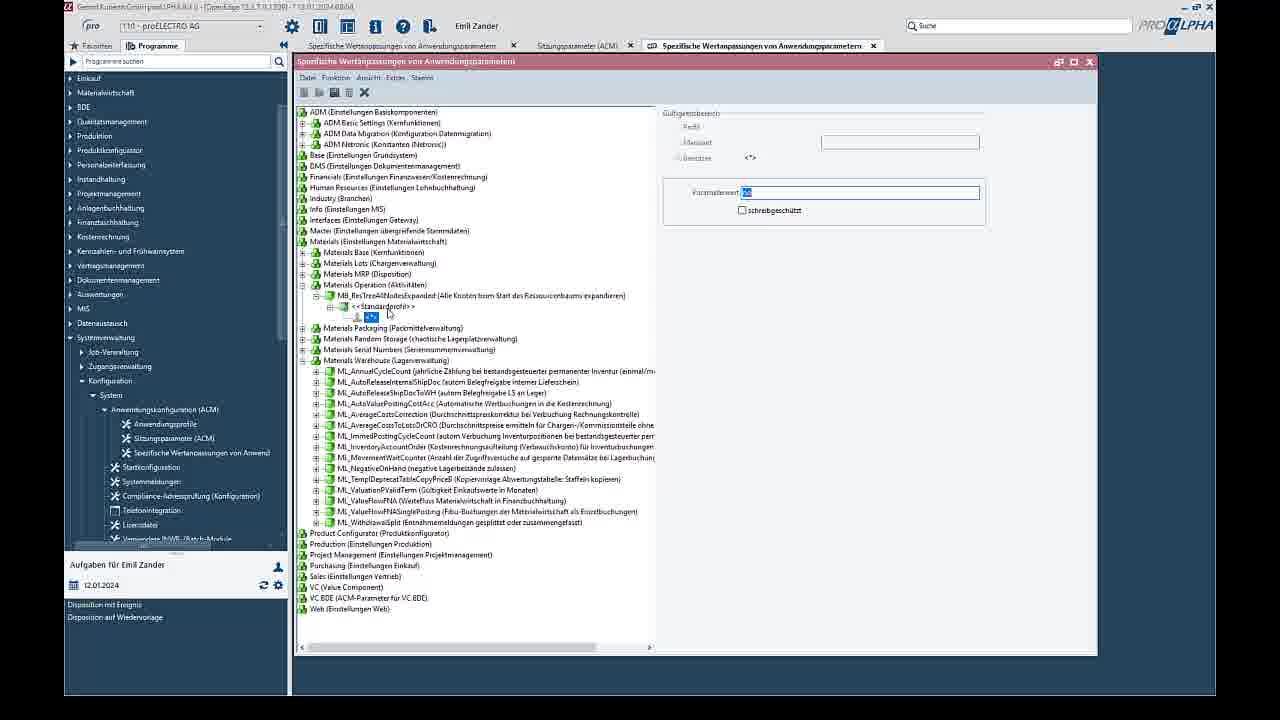Collapse the Materials Operation node
This screenshot has height=720, width=1280.
(302, 285)
